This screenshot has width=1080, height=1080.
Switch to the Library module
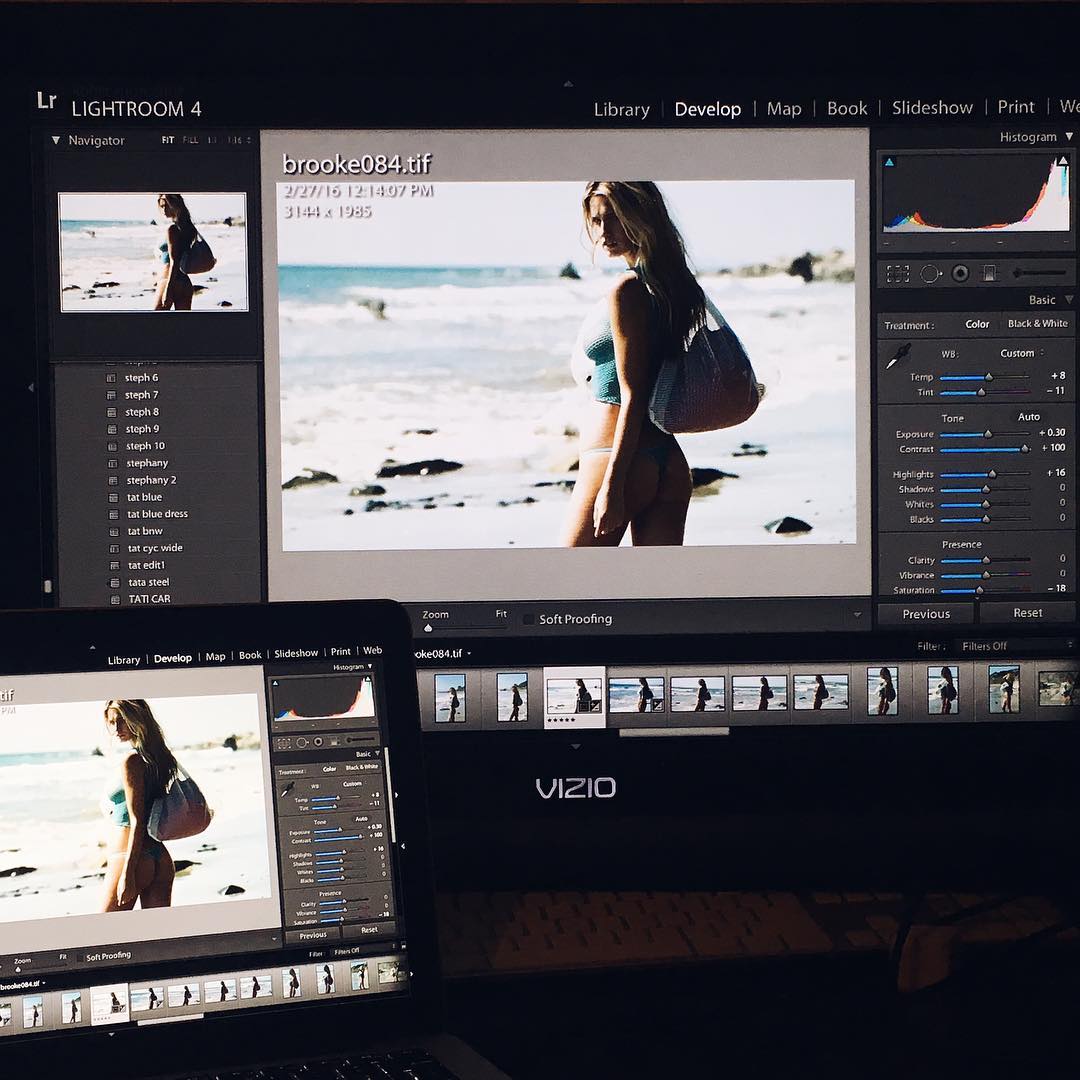tap(621, 110)
